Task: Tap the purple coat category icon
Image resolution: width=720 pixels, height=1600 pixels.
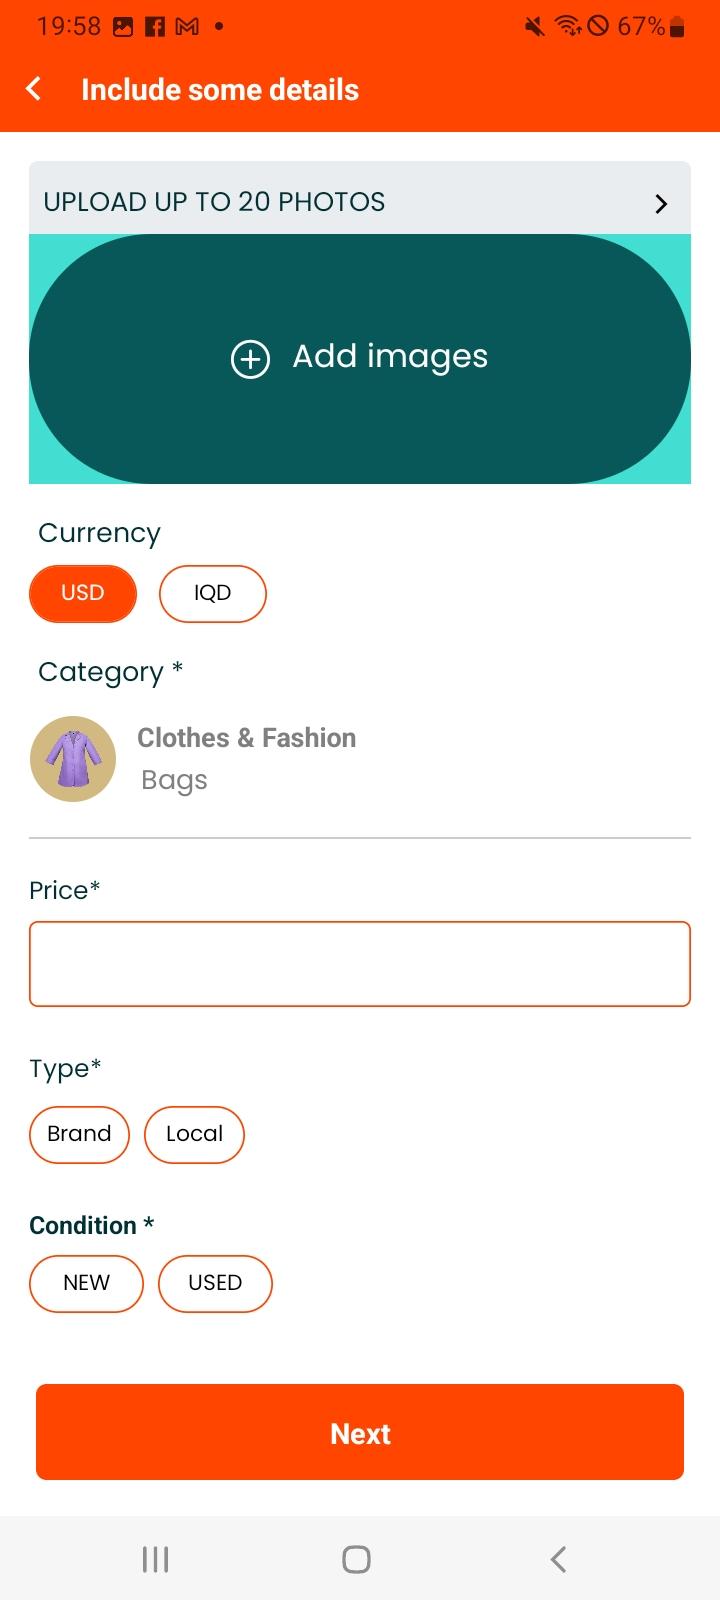Action: pos(73,759)
